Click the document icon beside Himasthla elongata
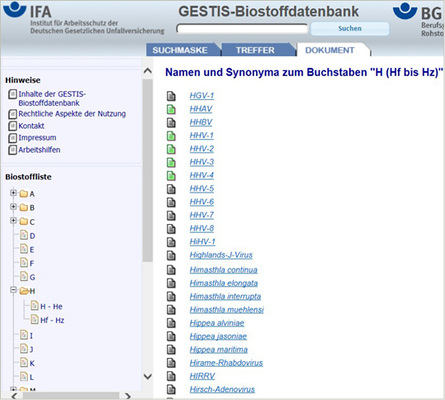445x400 pixels. pos(171,283)
